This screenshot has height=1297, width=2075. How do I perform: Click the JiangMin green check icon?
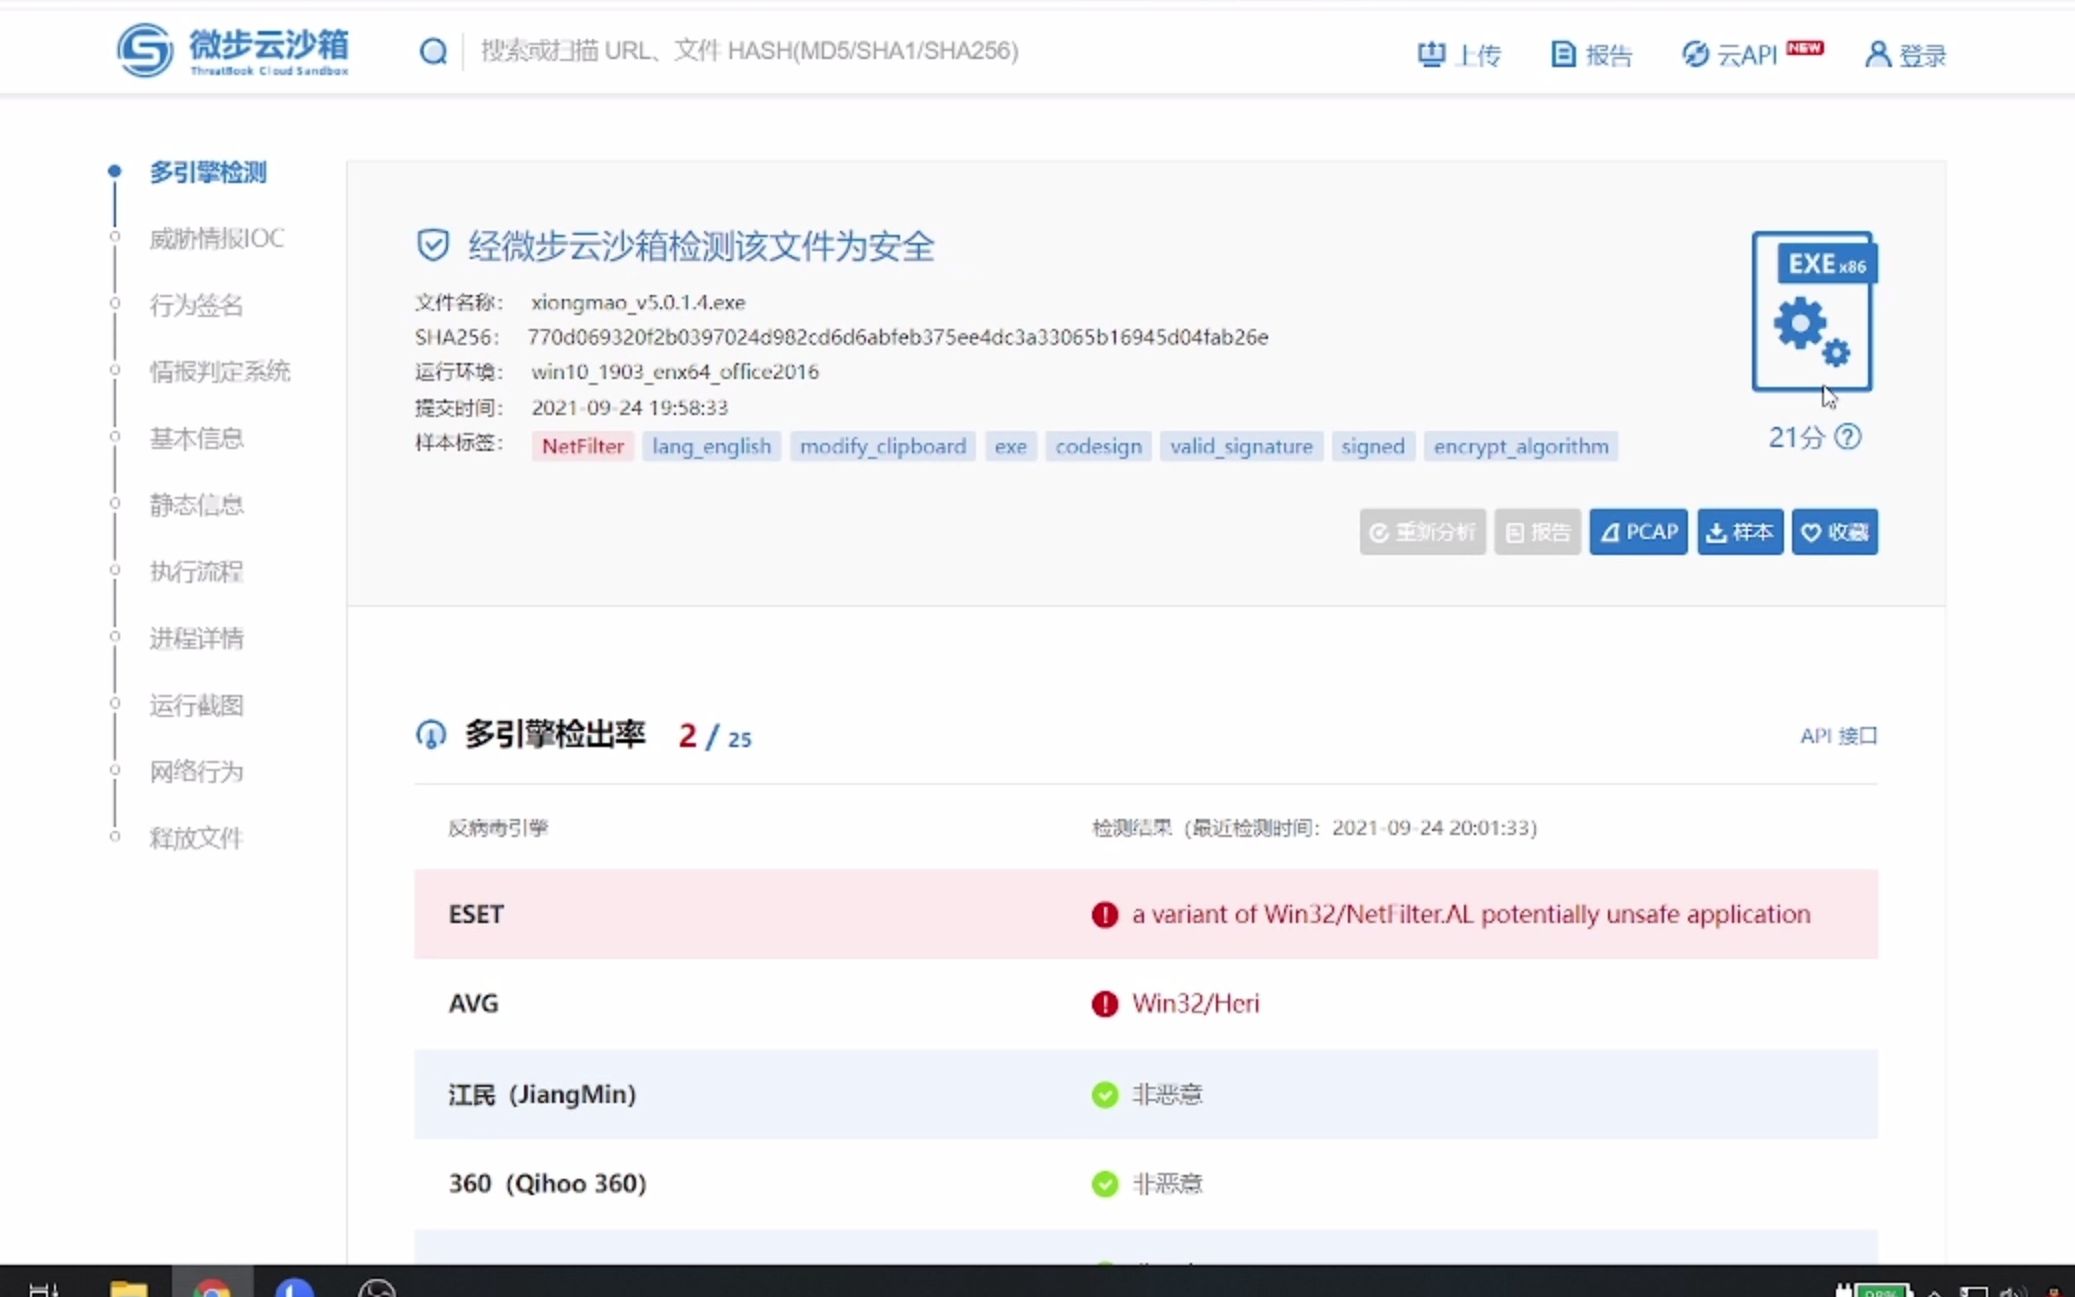coord(1105,1094)
